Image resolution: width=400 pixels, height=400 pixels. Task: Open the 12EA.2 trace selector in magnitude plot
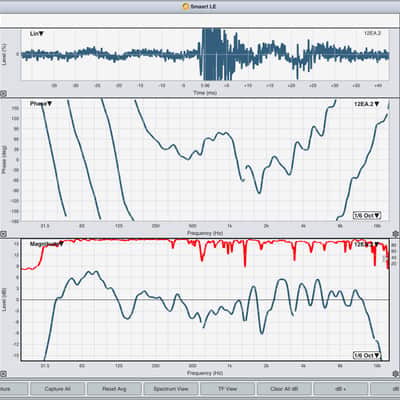pyautogui.click(x=367, y=244)
